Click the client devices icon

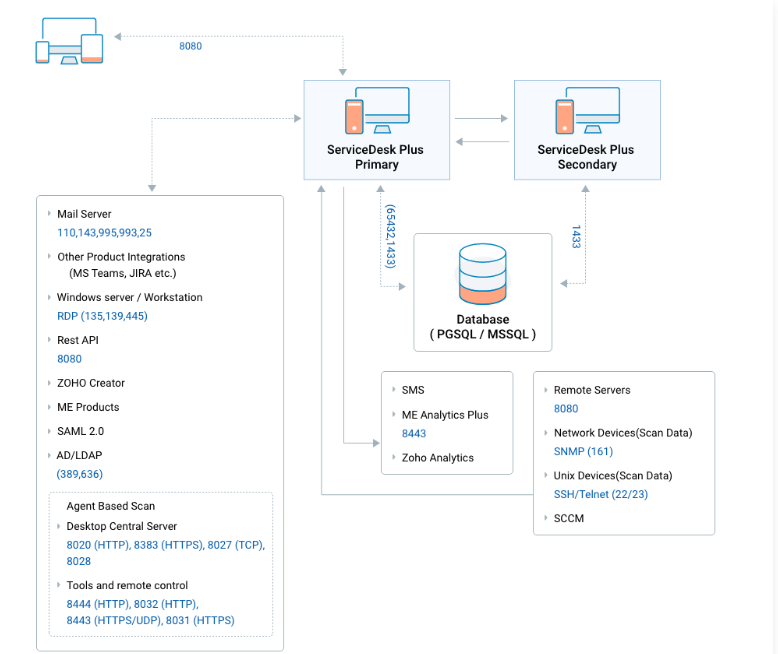[x=69, y=41]
